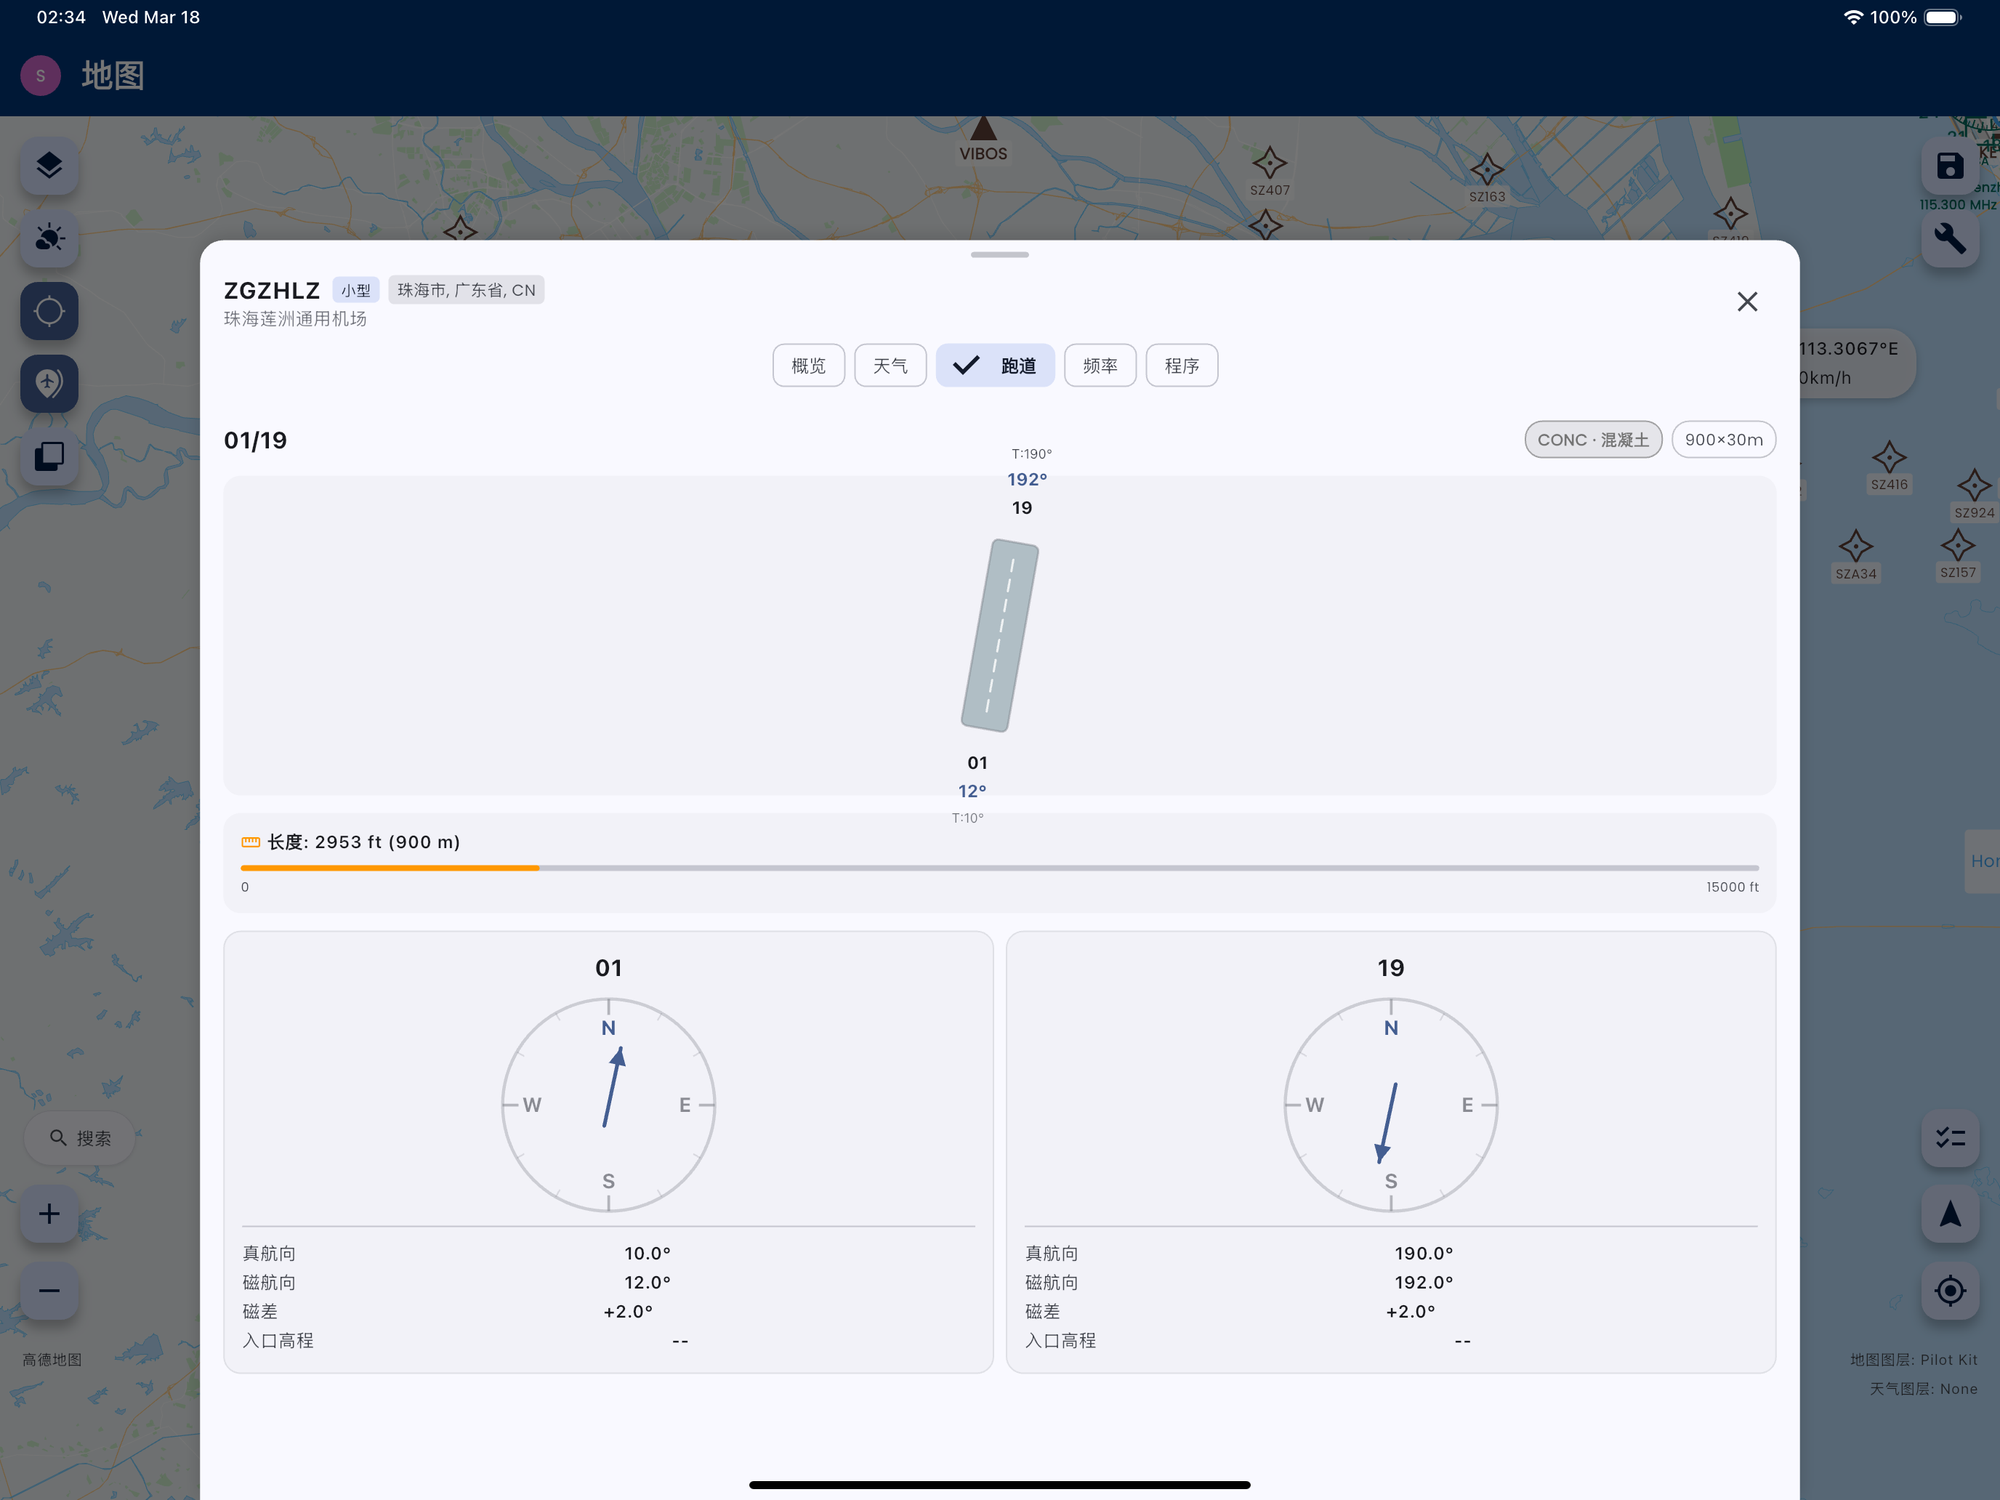
Task: Tap the north-up navigation arrow icon
Action: pyautogui.click(x=1949, y=1214)
